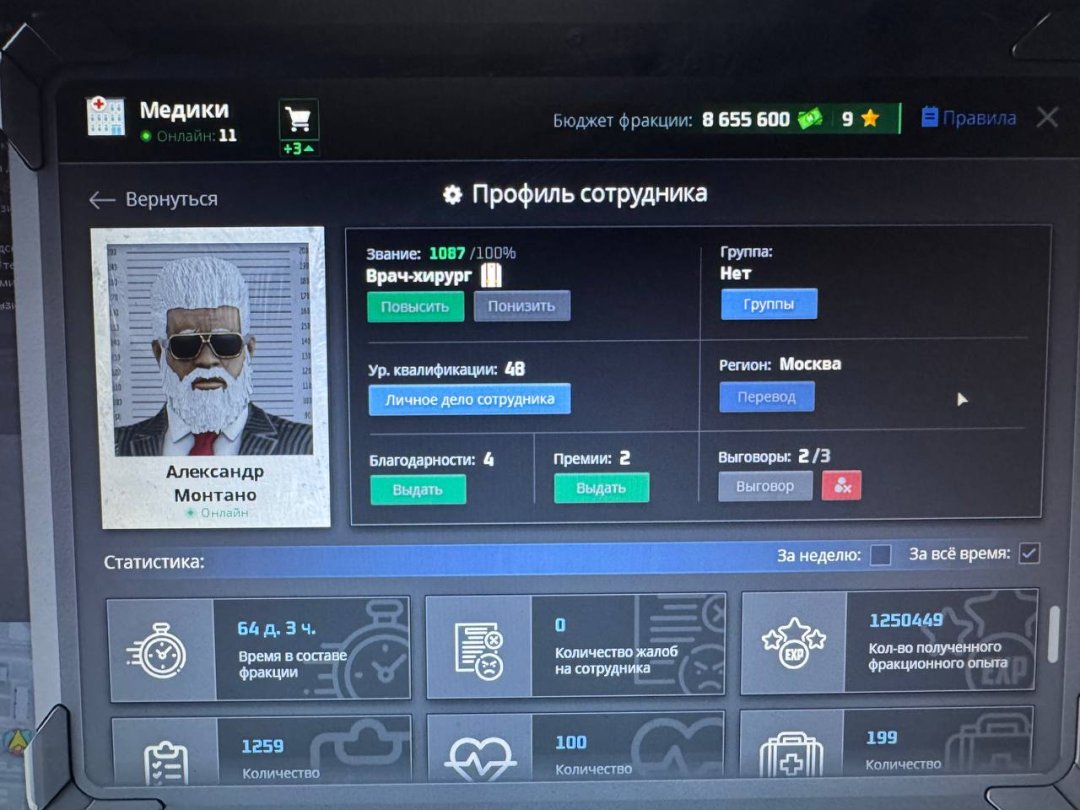The width and height of the screenshot is (1080, 810).
Task: Open the Правила rules link
Action: (968, 118)
